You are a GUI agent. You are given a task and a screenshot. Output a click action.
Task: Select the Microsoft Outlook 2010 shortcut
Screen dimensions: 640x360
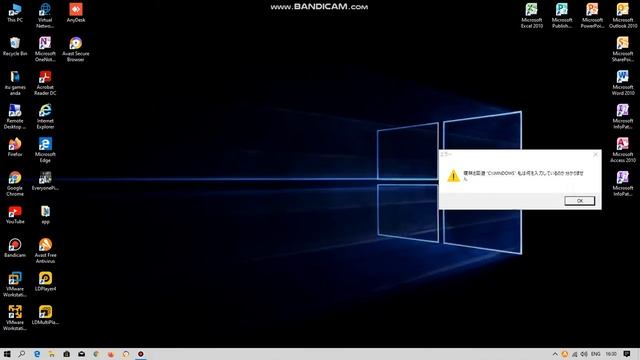click(623, 16)
